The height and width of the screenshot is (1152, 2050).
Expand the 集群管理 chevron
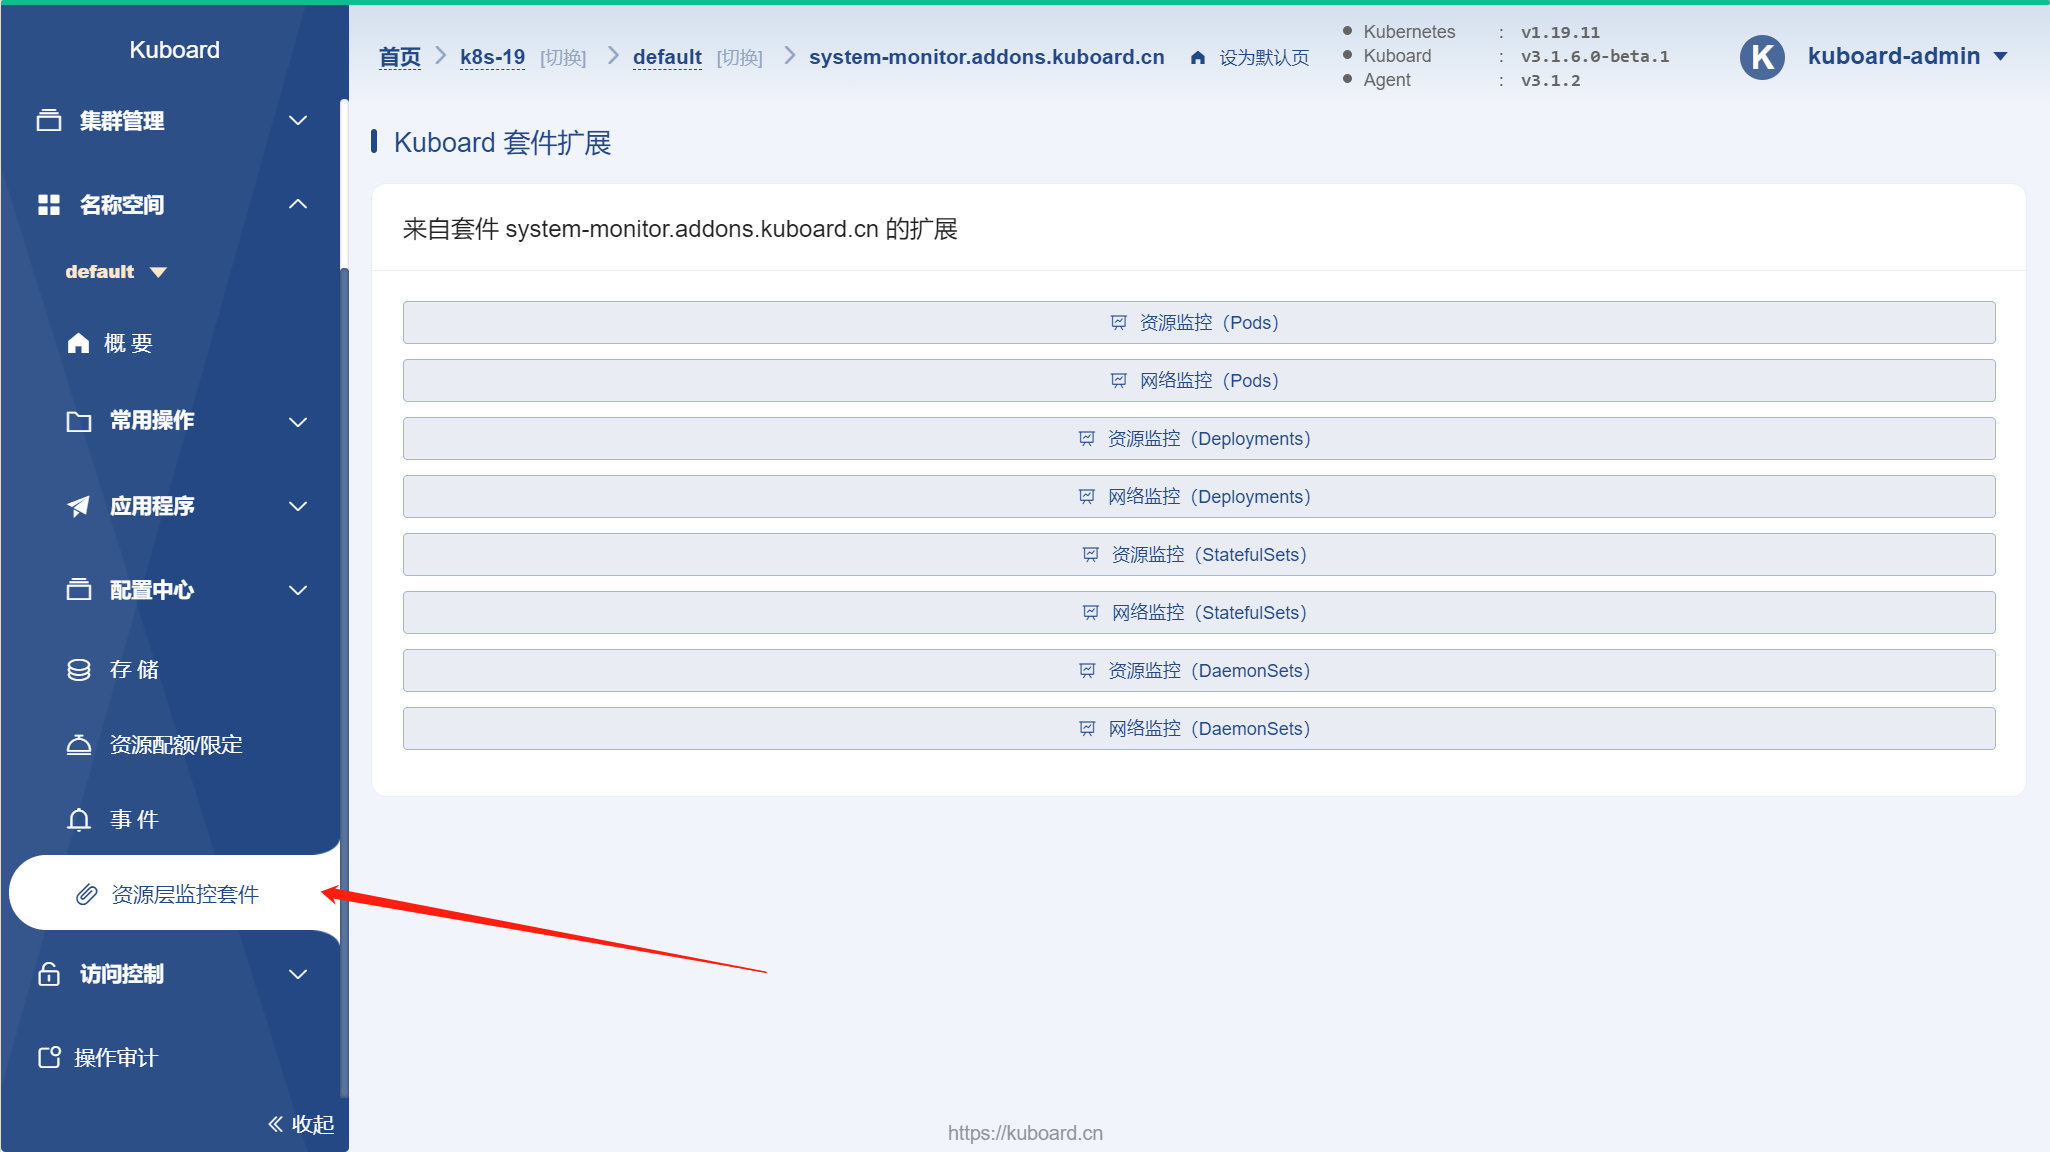[x=298, y=121]
